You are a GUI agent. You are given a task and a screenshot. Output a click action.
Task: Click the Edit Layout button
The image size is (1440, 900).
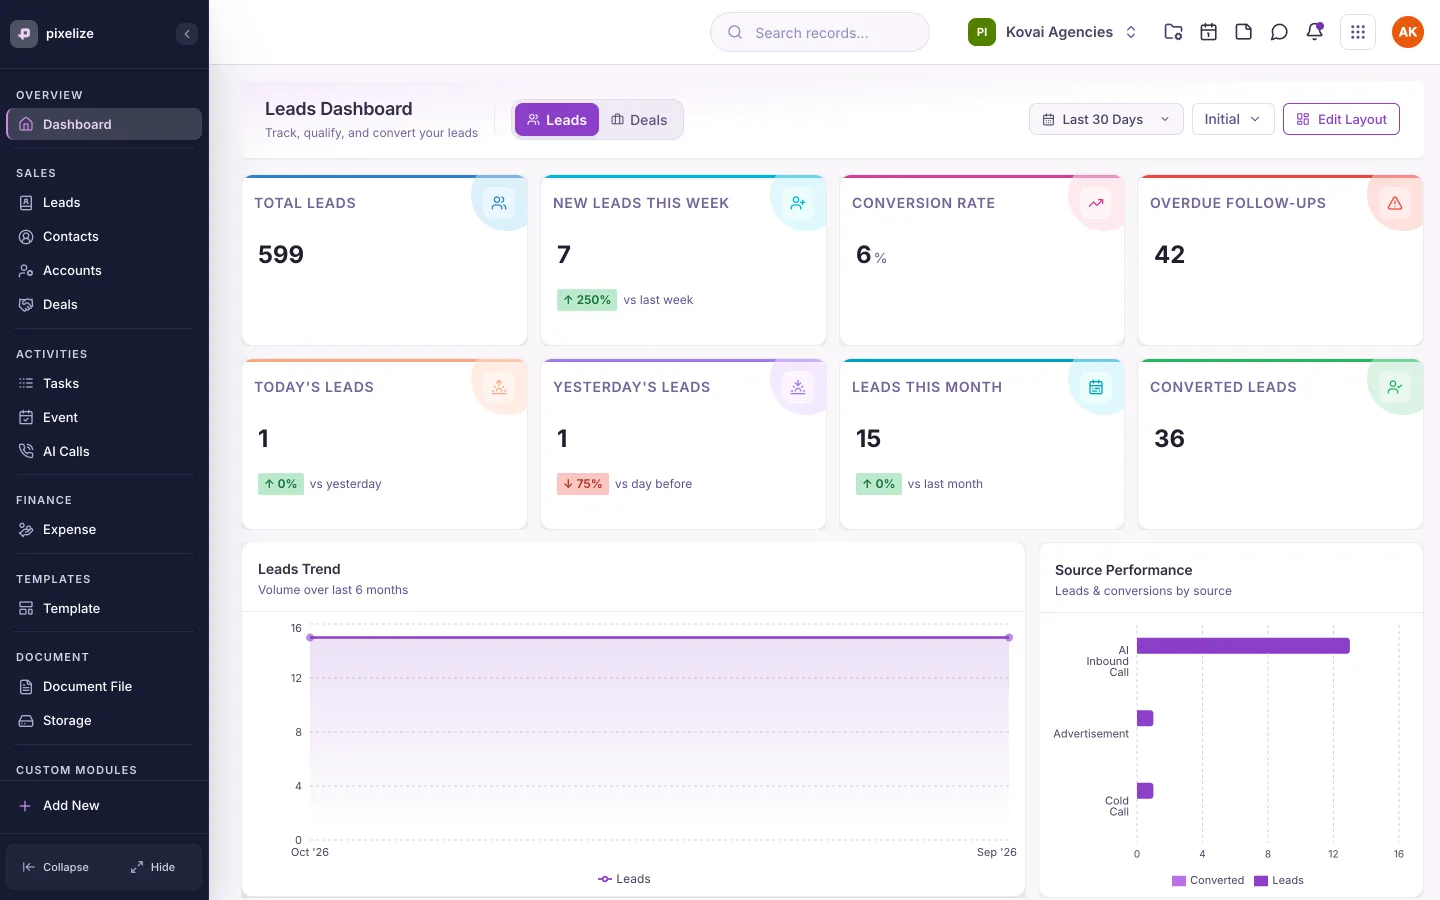point(1341,119)
